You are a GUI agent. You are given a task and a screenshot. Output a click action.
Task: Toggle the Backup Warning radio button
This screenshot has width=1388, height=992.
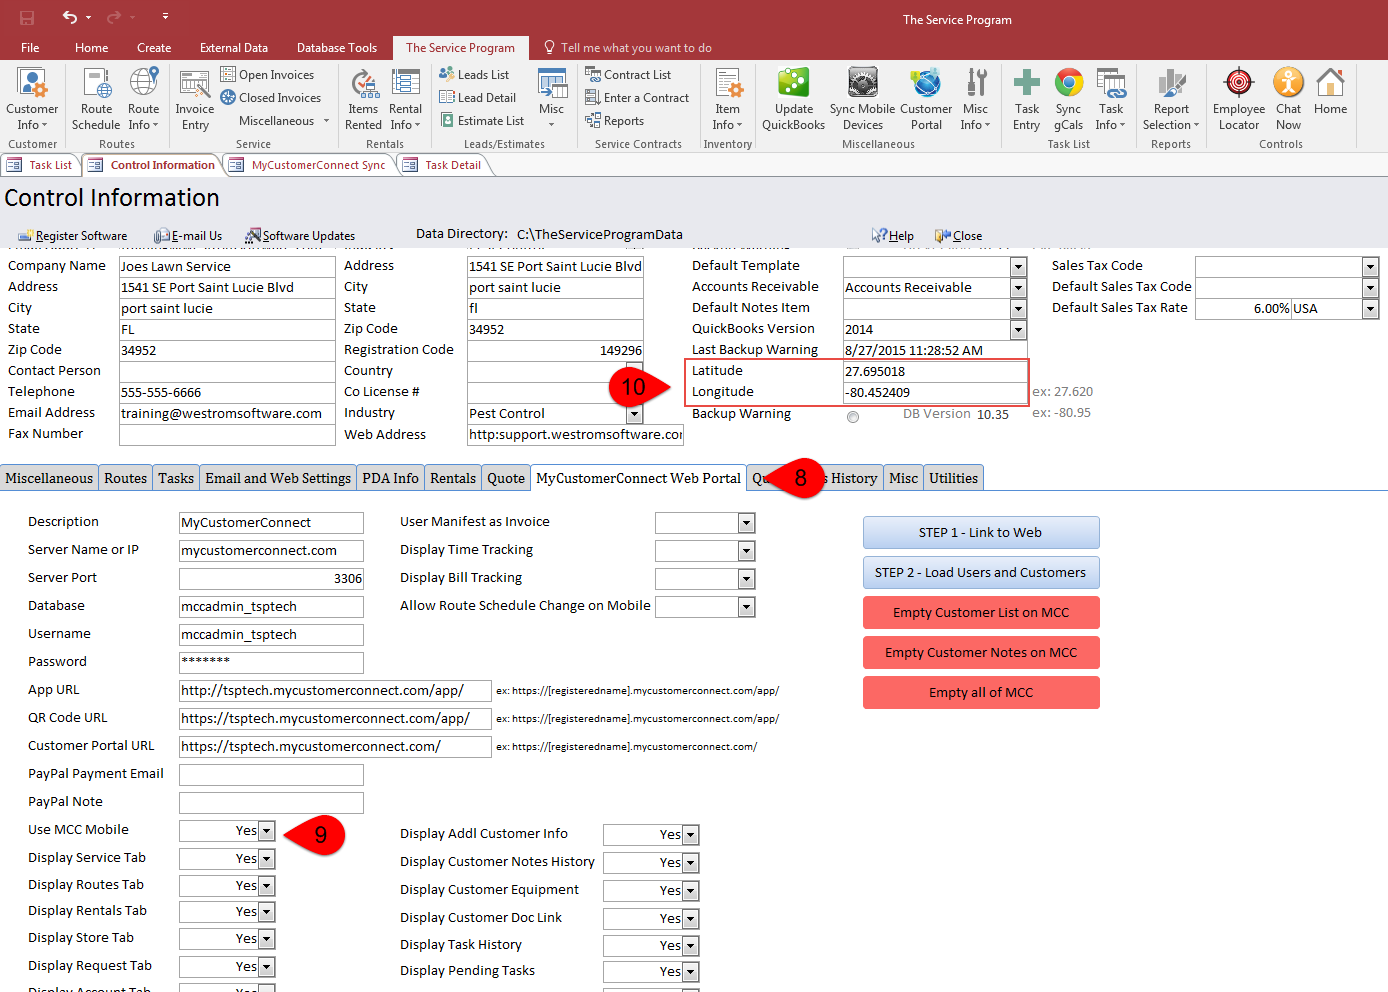pos(853,417)
